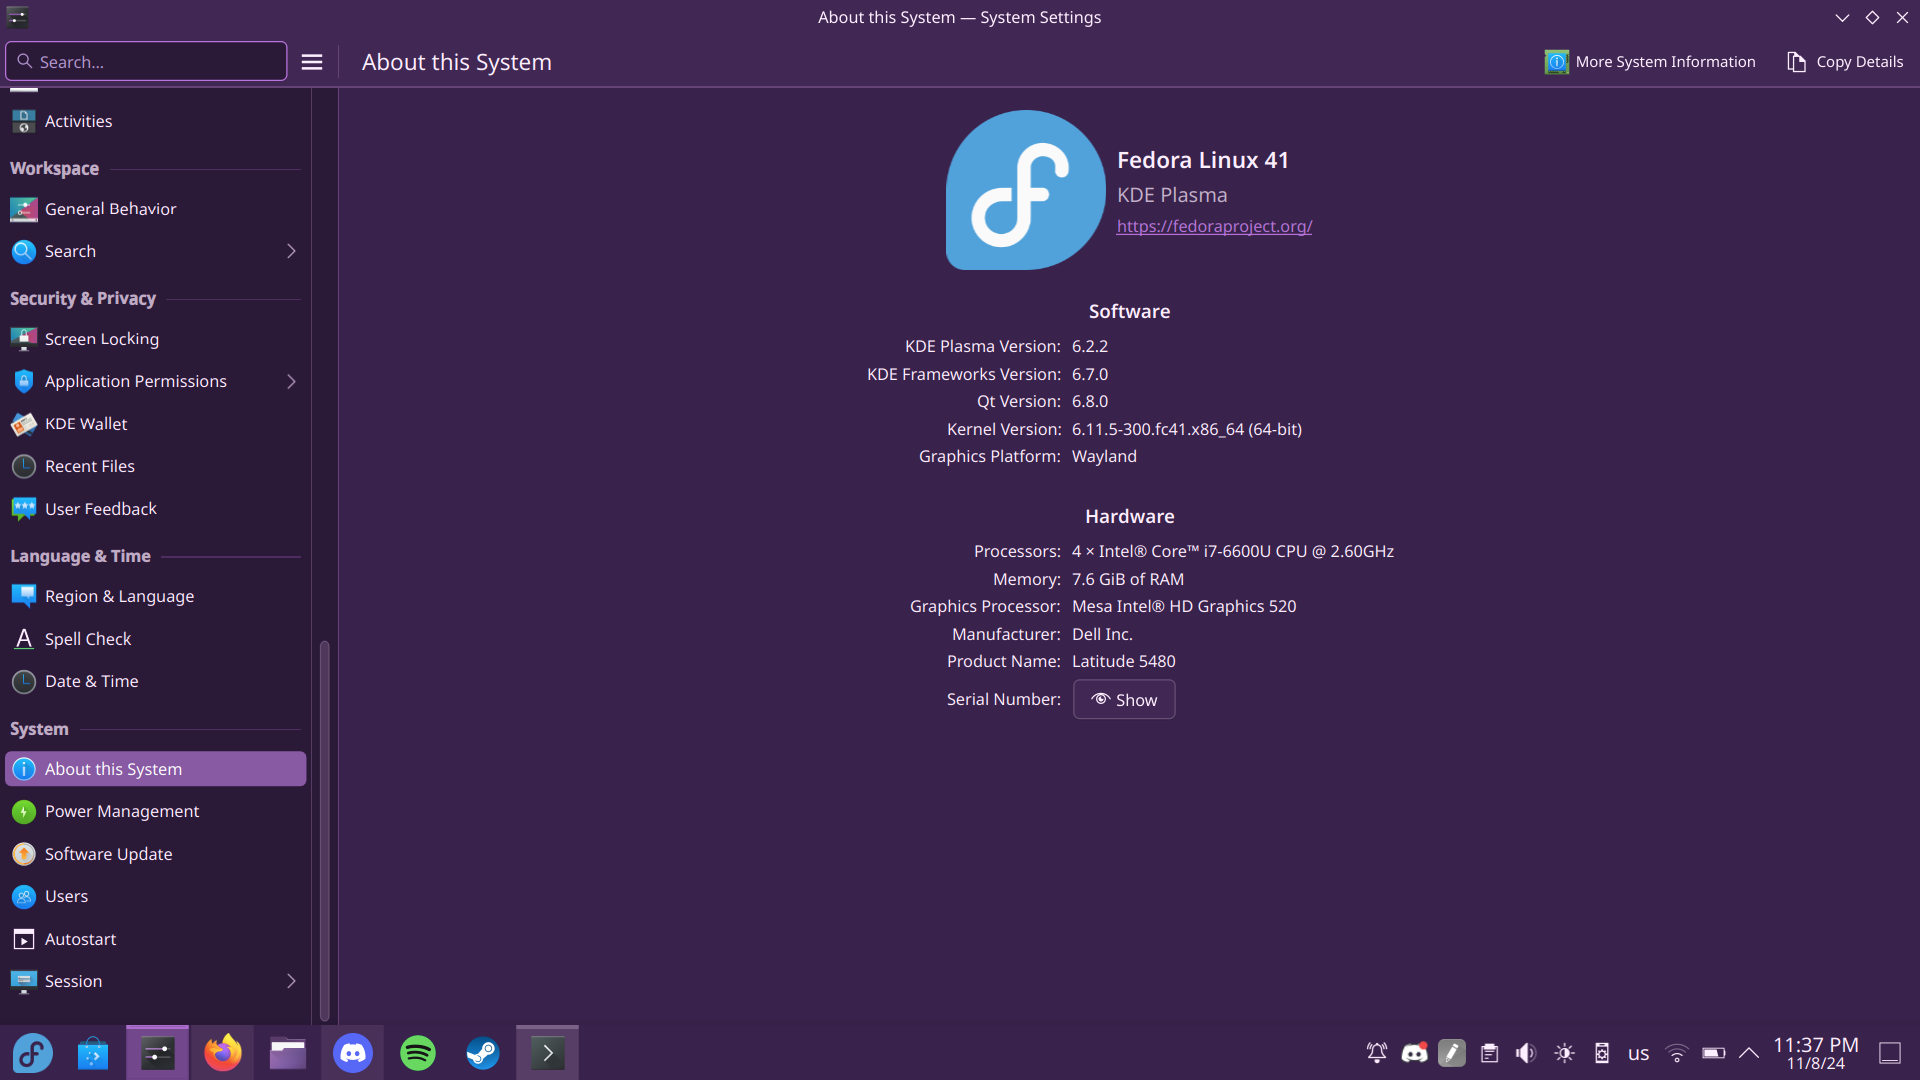1920x1080 pixels.
Task: Click the More System Information icon
Action: [1556, 62]
